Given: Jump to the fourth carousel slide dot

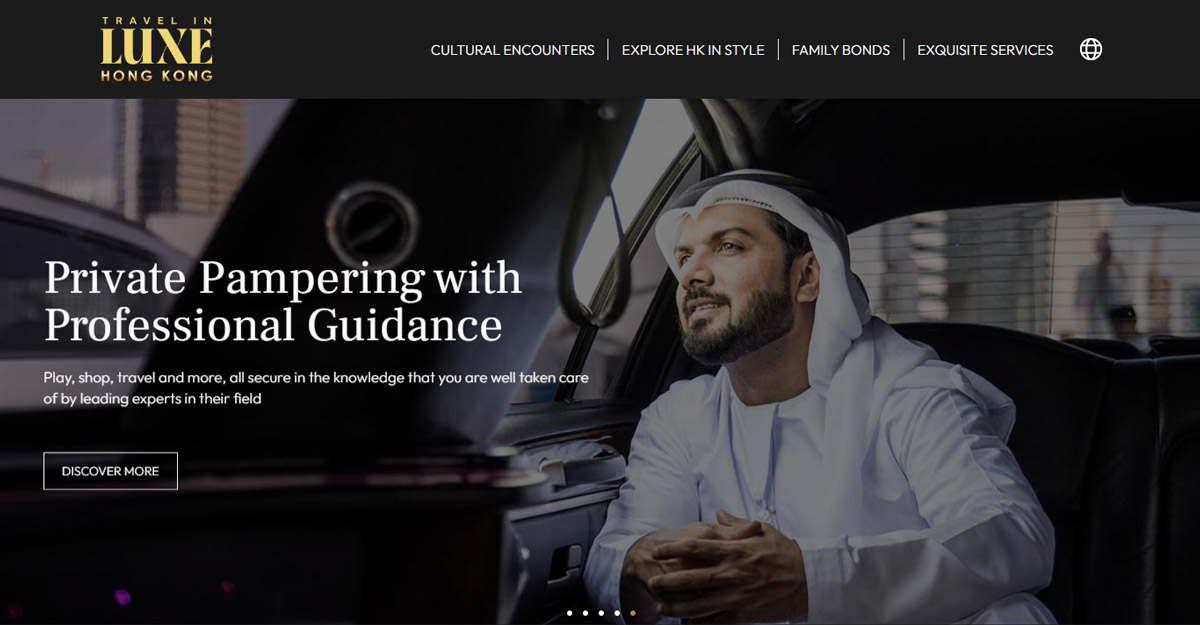Looking at the screenshot, I should coord(617,613).
